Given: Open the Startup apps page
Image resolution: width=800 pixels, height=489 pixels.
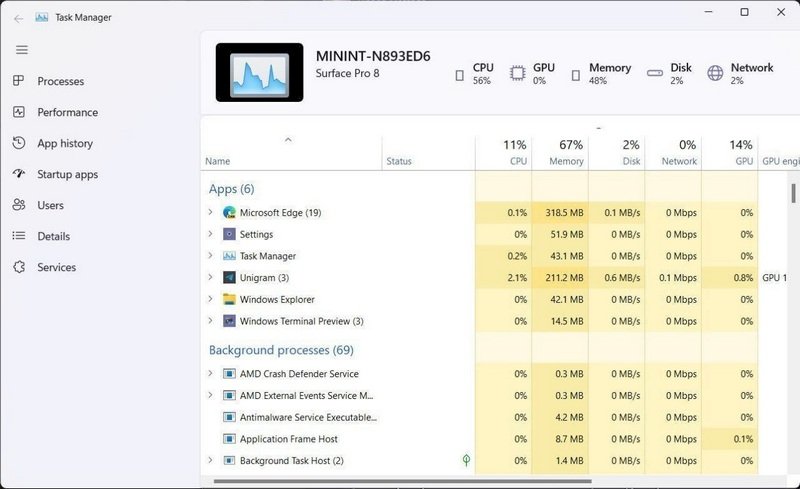Looking at the screenshot, I should tap(67, 175).
